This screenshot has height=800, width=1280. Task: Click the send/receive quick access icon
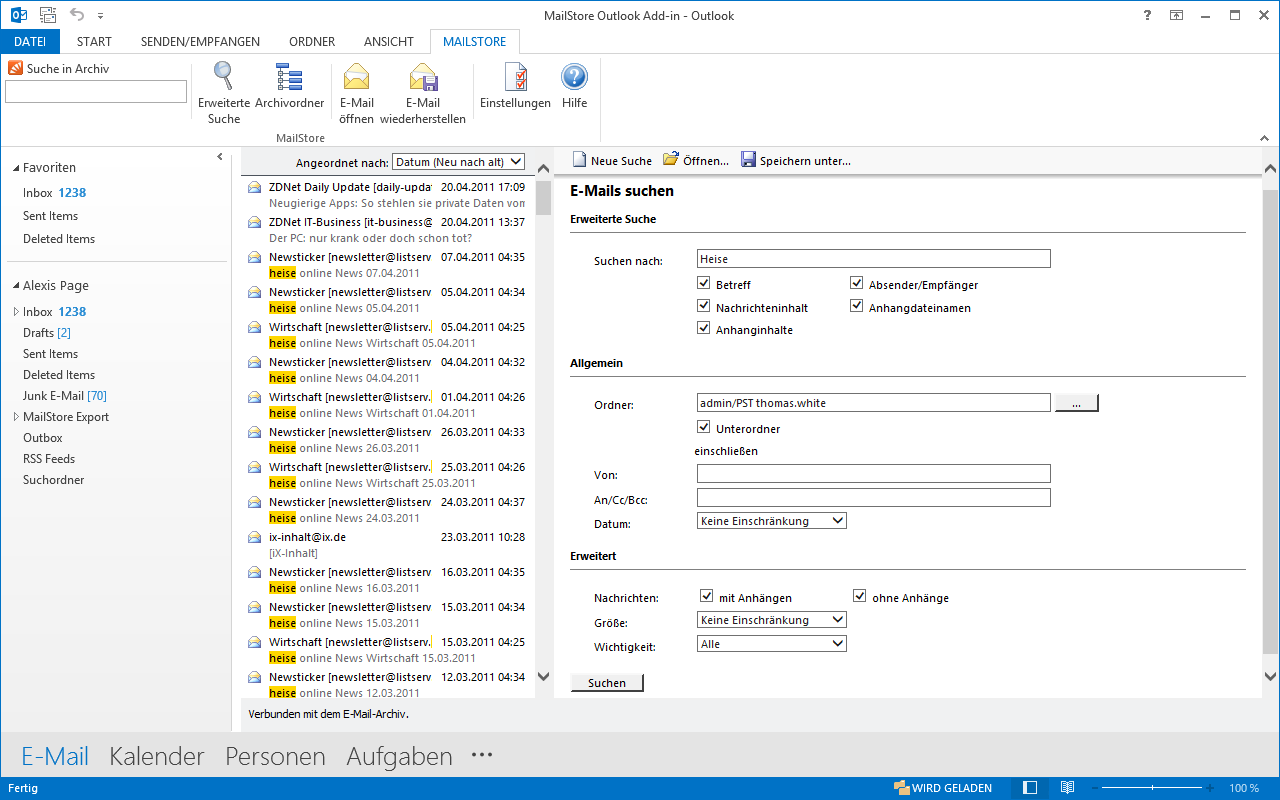(x=47, y=15)
